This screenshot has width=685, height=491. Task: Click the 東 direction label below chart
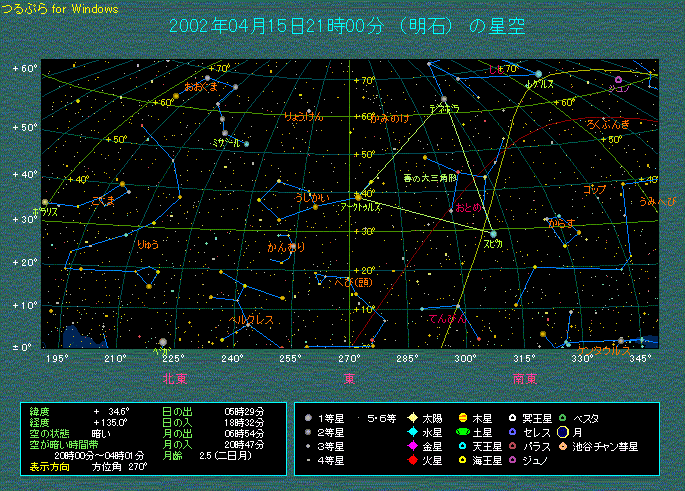click(x=349, y=378)
